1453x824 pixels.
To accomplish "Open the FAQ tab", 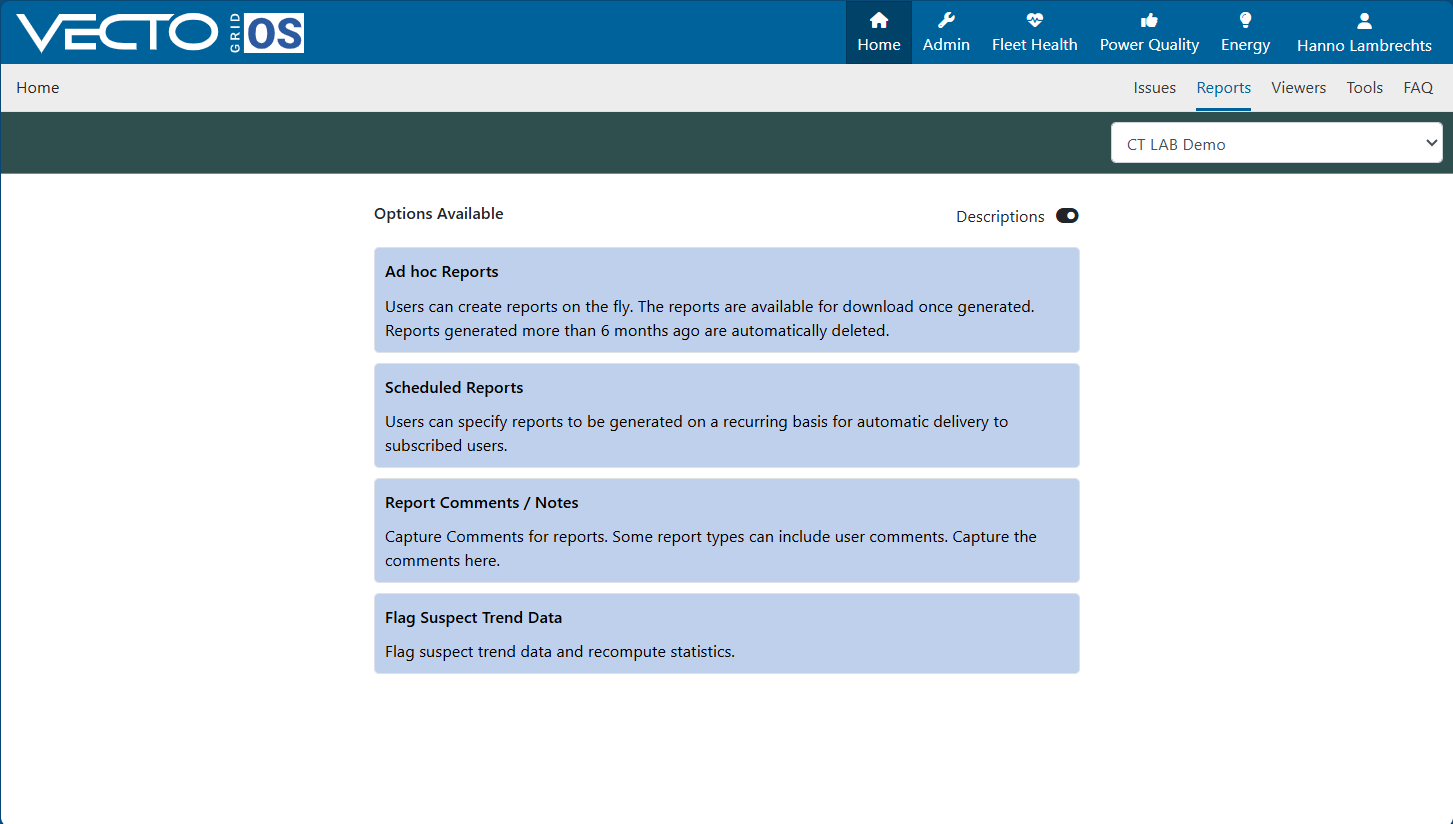I will (1418, 88).
